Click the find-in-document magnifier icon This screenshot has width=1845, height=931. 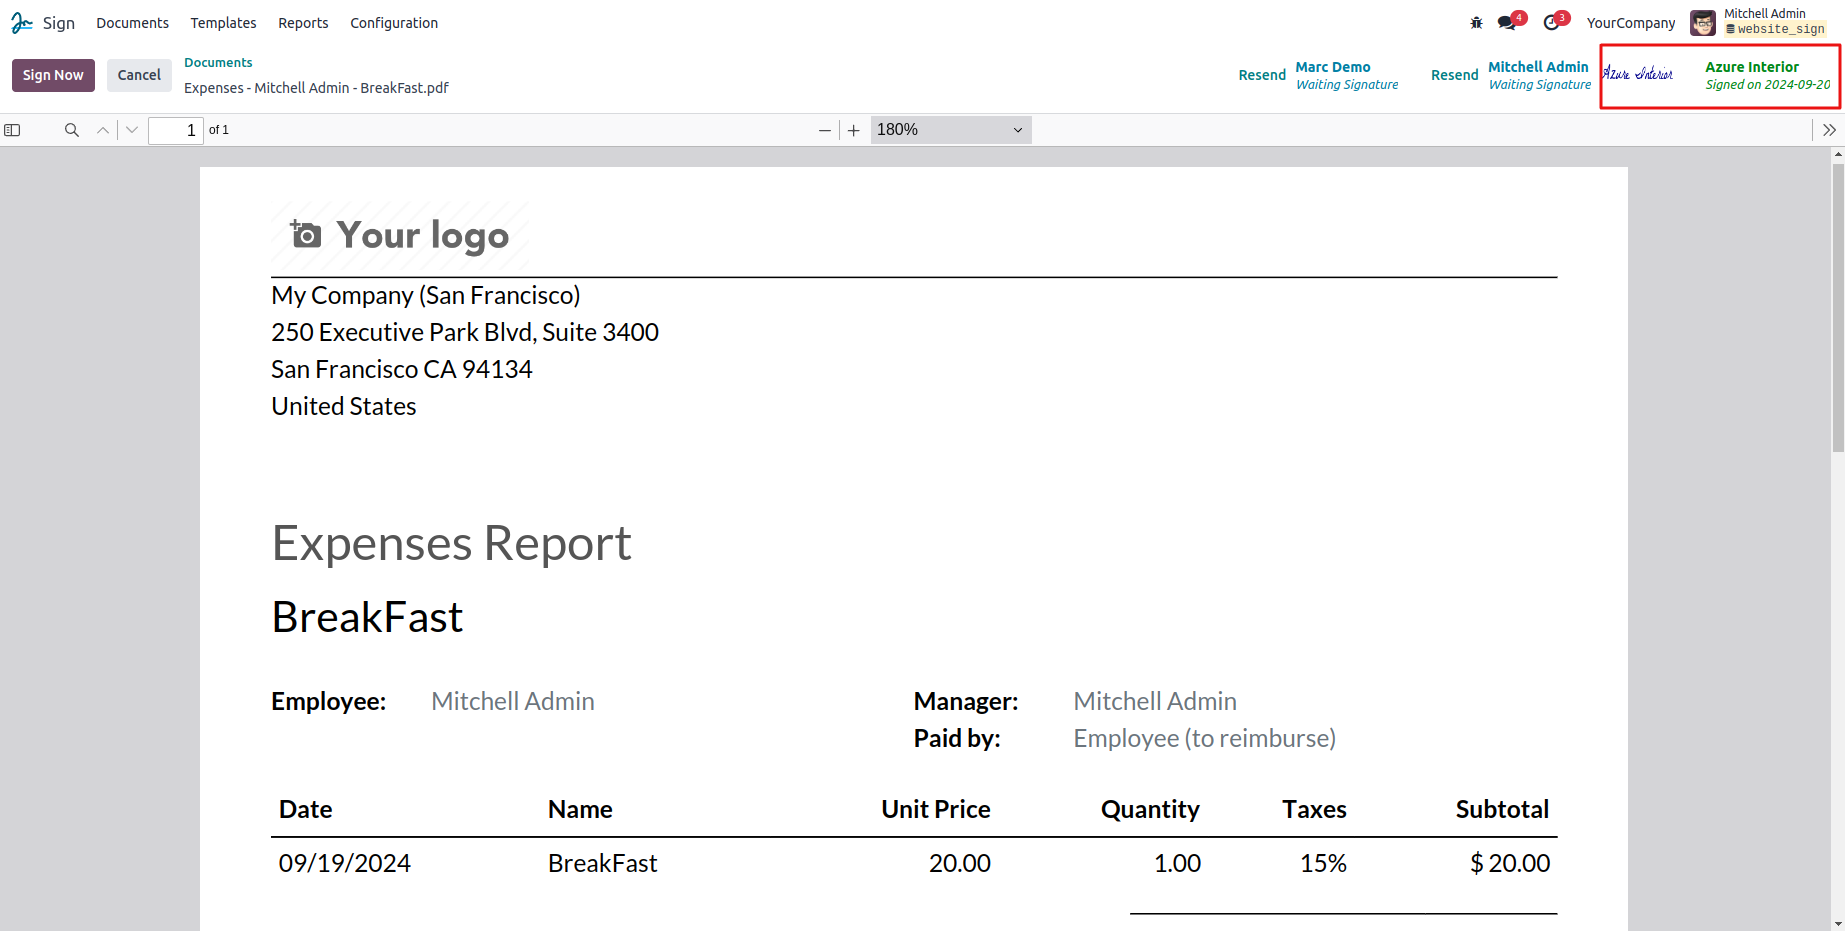click(x=71, y=130)
